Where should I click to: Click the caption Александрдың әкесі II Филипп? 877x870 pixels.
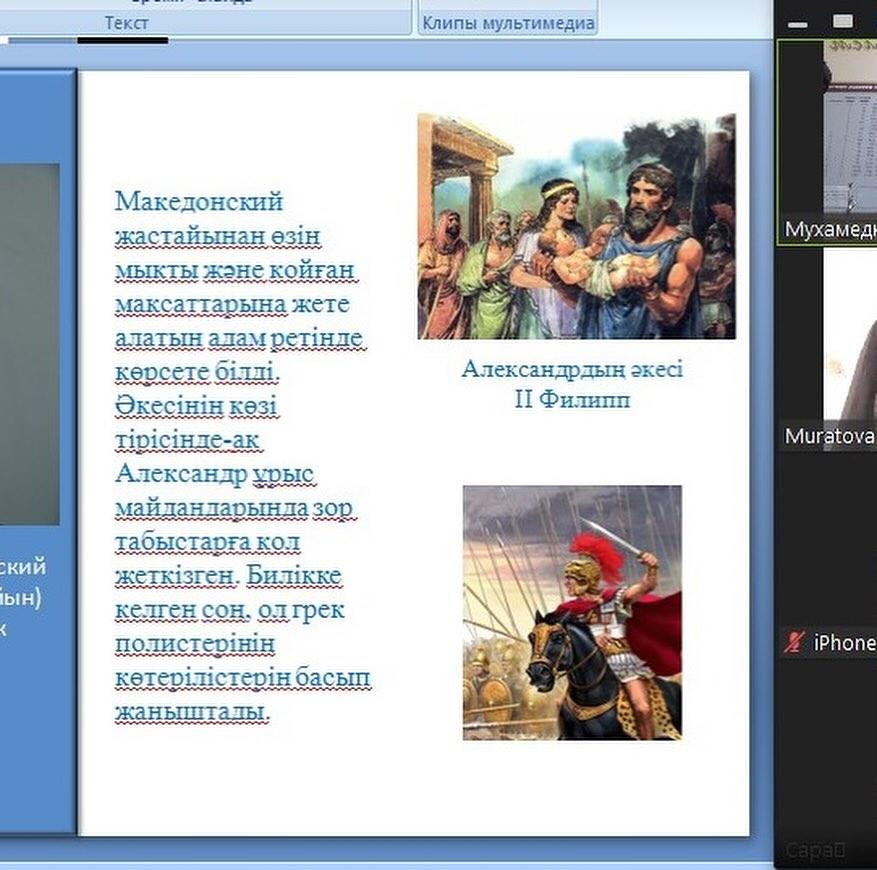click(x=572, y=384)
